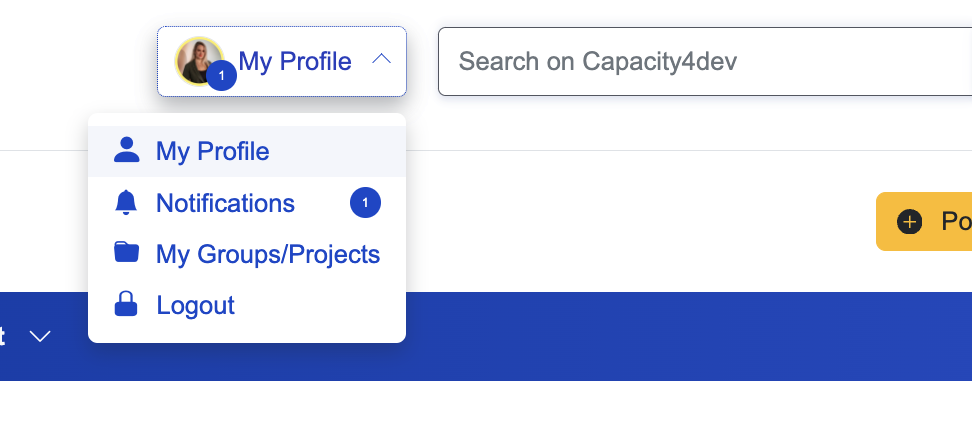This screenshot has width=972, height=438.
Task: Click the folder icon for My Groups/Projects
Action: 126,252
